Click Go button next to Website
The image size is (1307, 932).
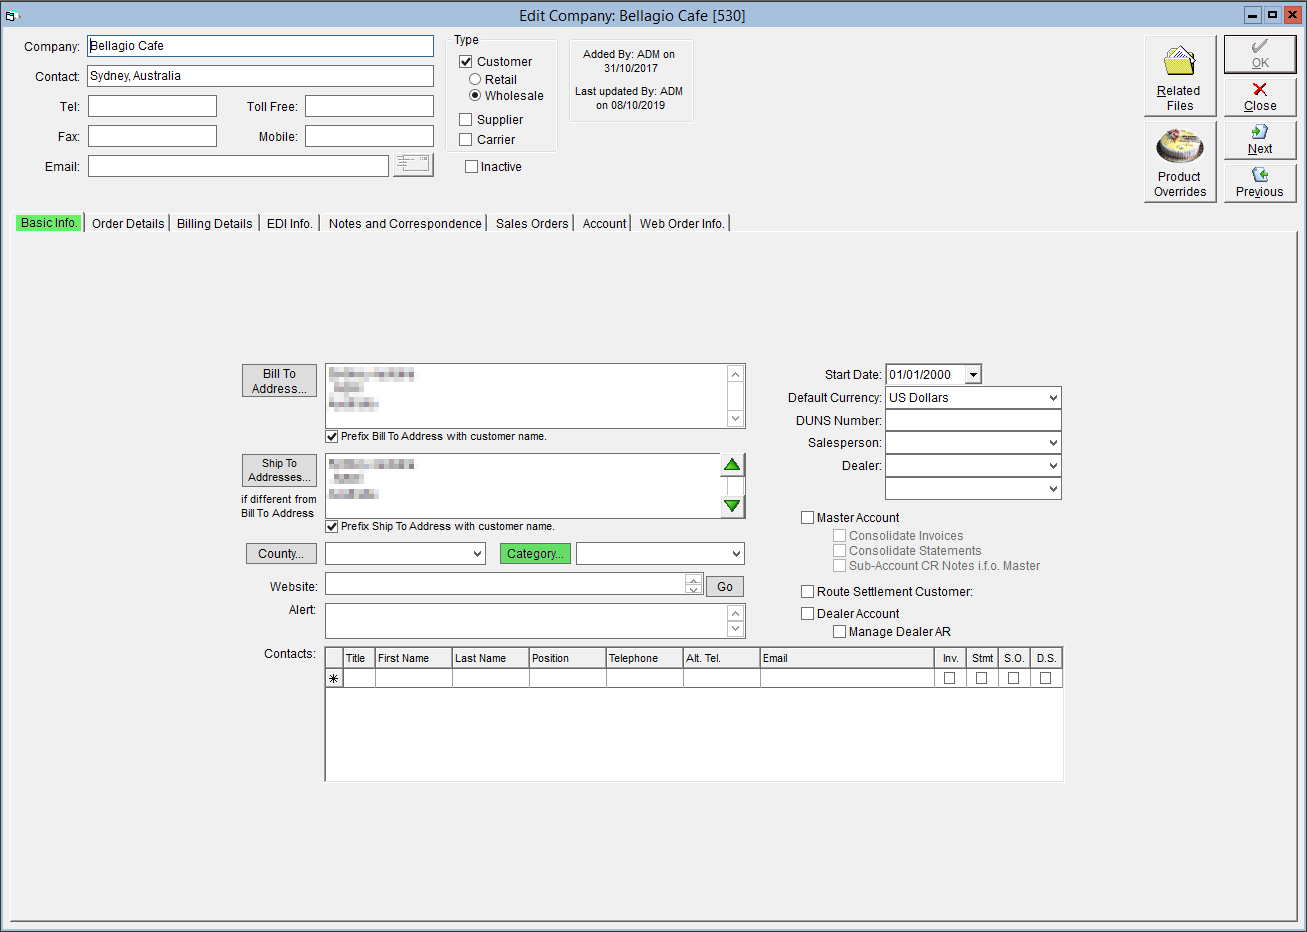725,587
